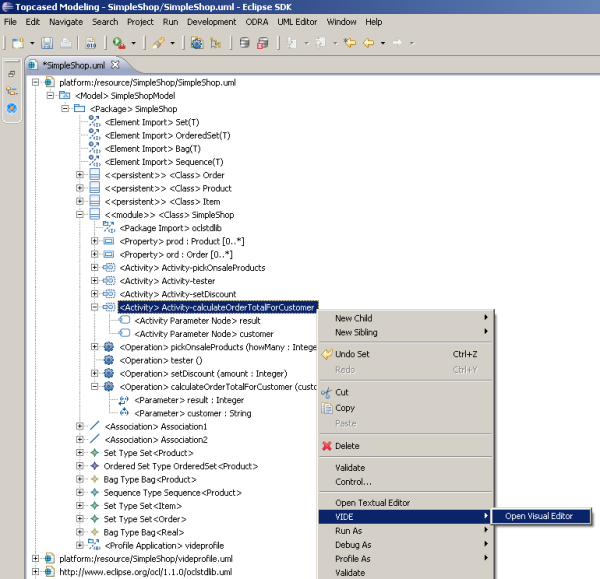600x579 pixels.
Task: Close the SimpleShop.uml editor tab
Action: point(115,65)
